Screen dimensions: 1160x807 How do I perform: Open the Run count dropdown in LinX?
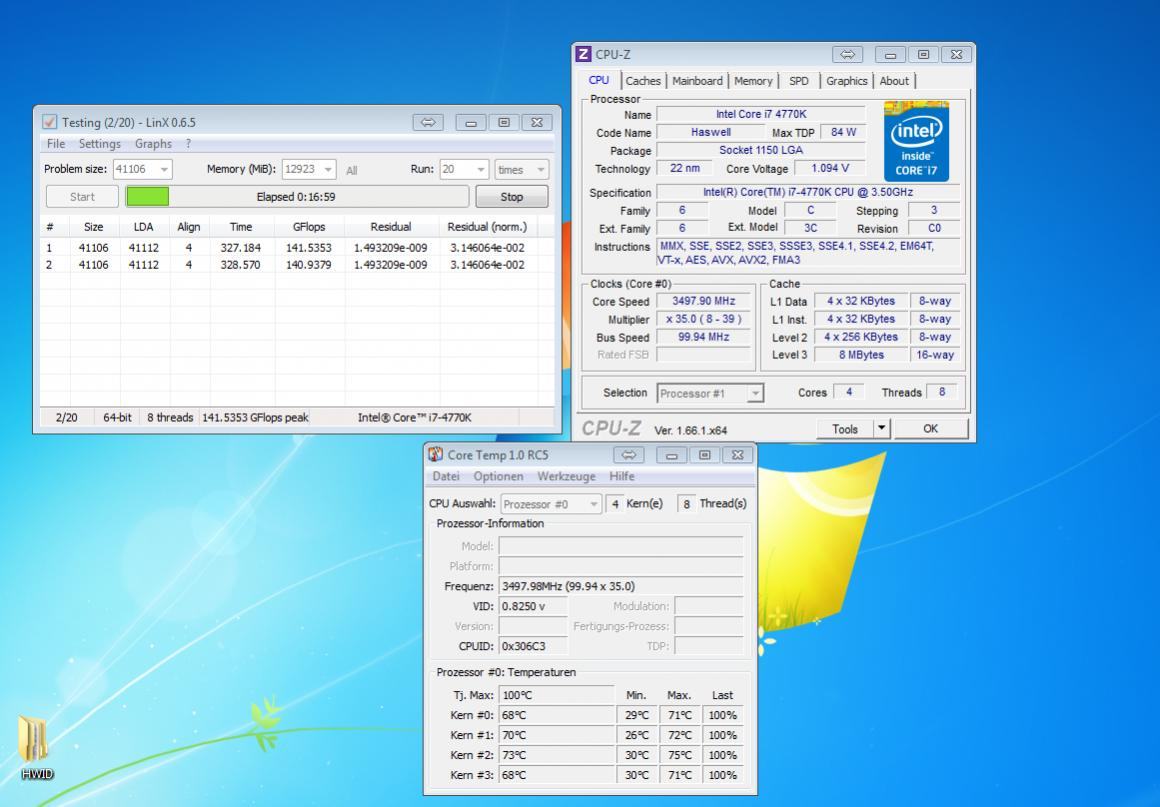click(481, 169)
